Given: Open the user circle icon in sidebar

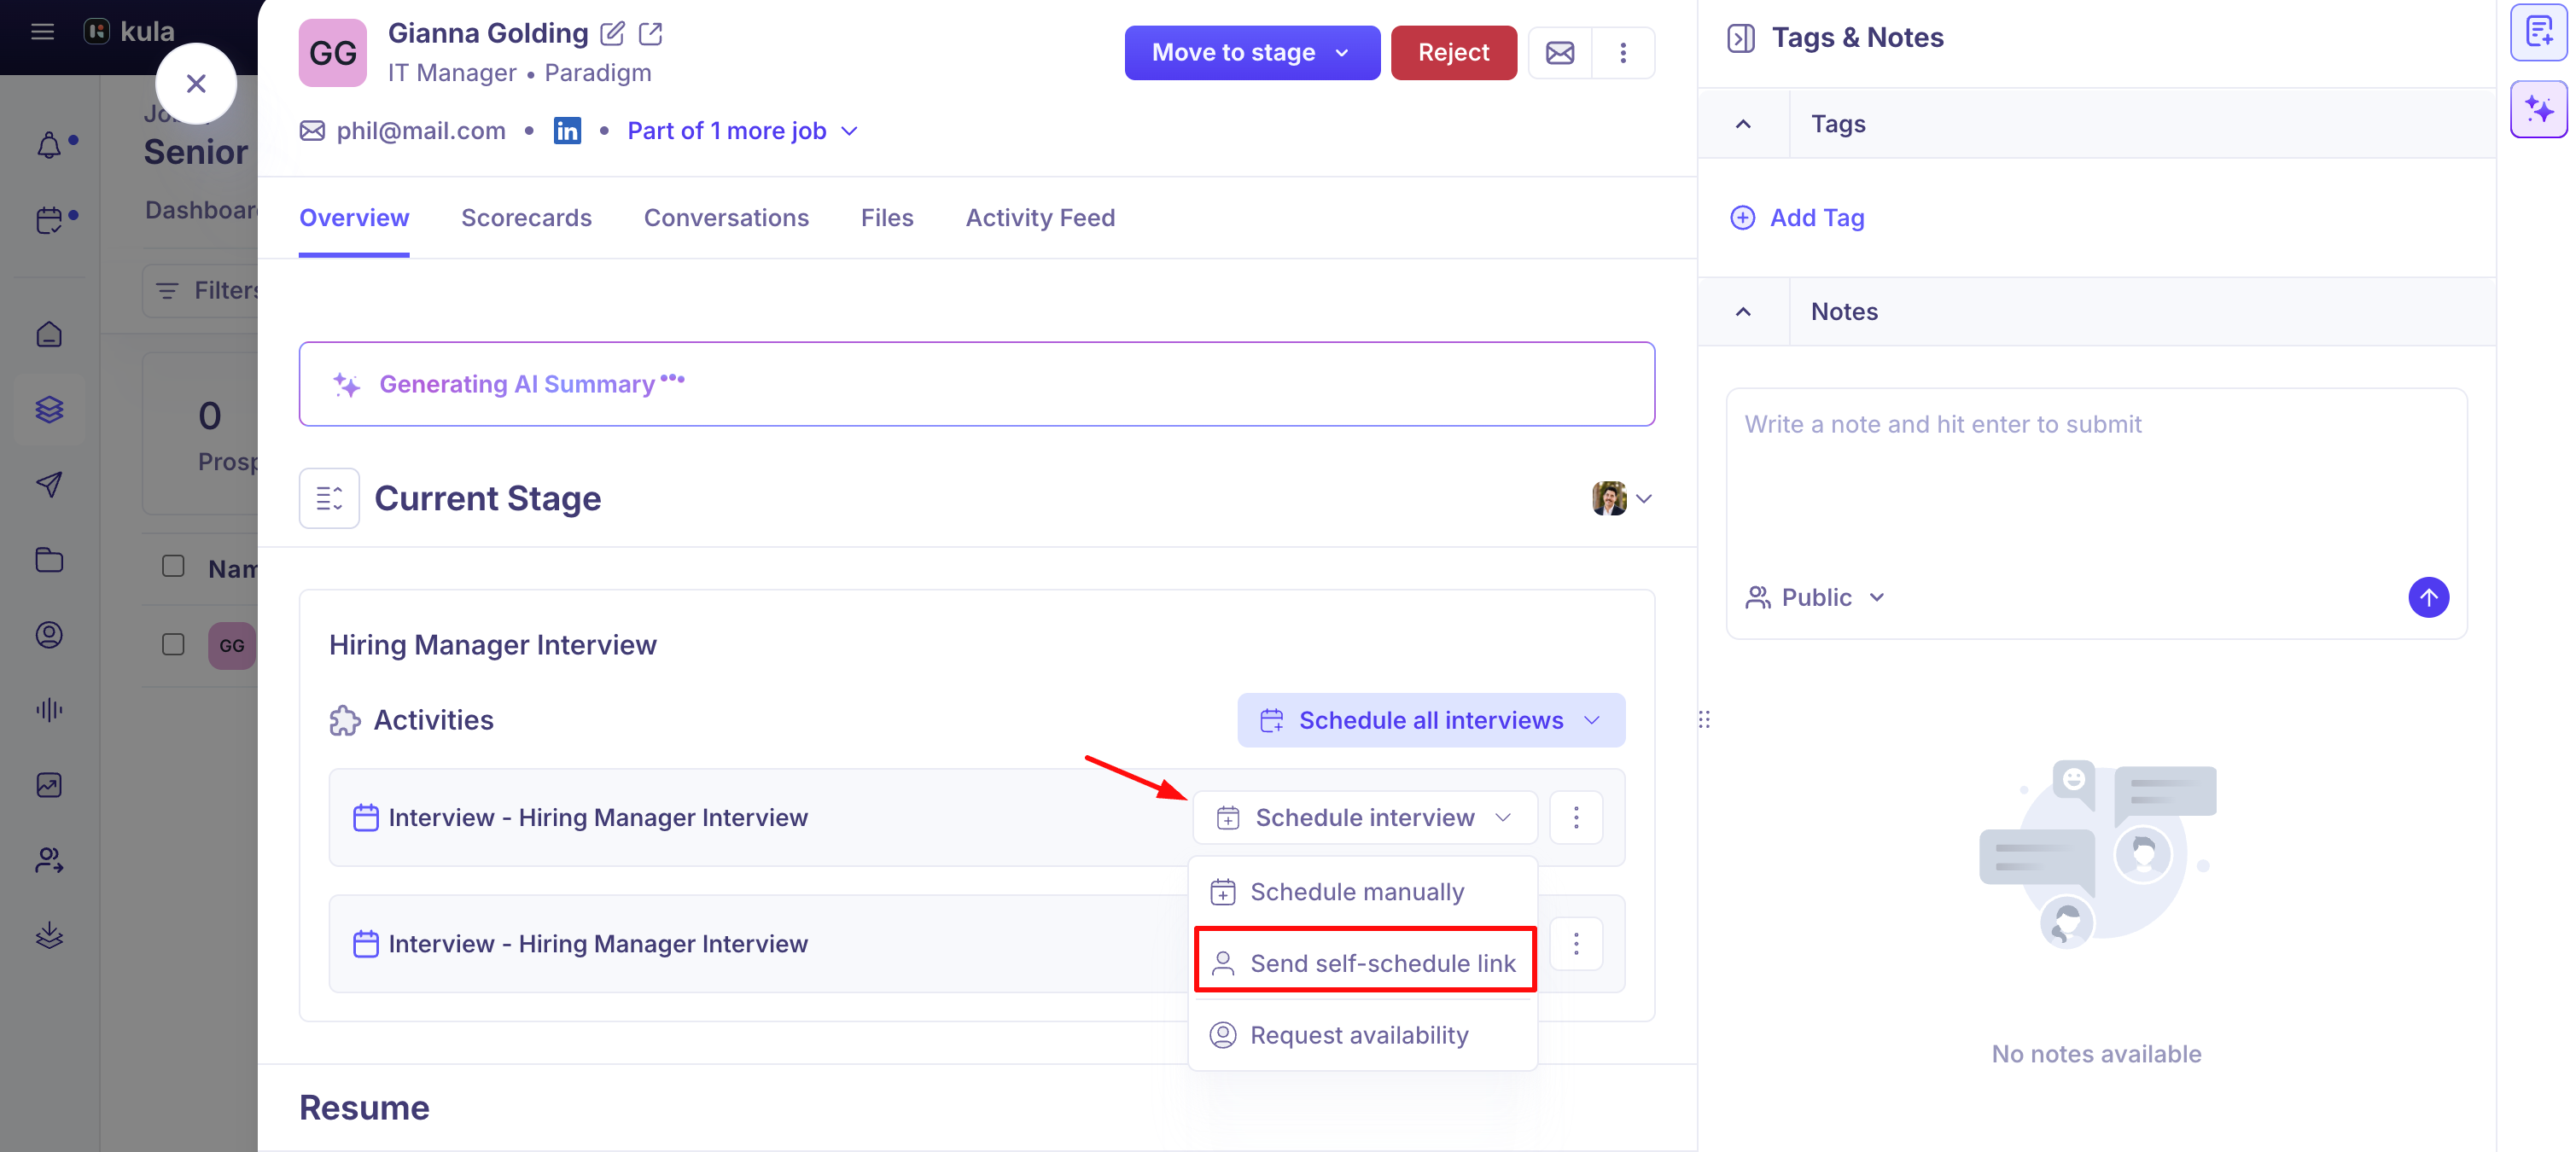Looking at the screenshot, I should (49, 635).
